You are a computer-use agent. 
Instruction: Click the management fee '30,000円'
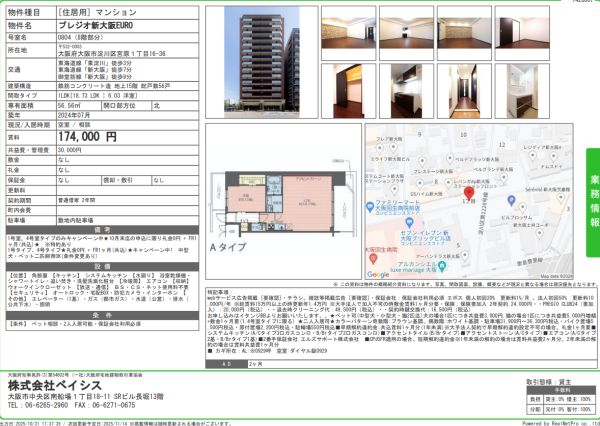69,150
